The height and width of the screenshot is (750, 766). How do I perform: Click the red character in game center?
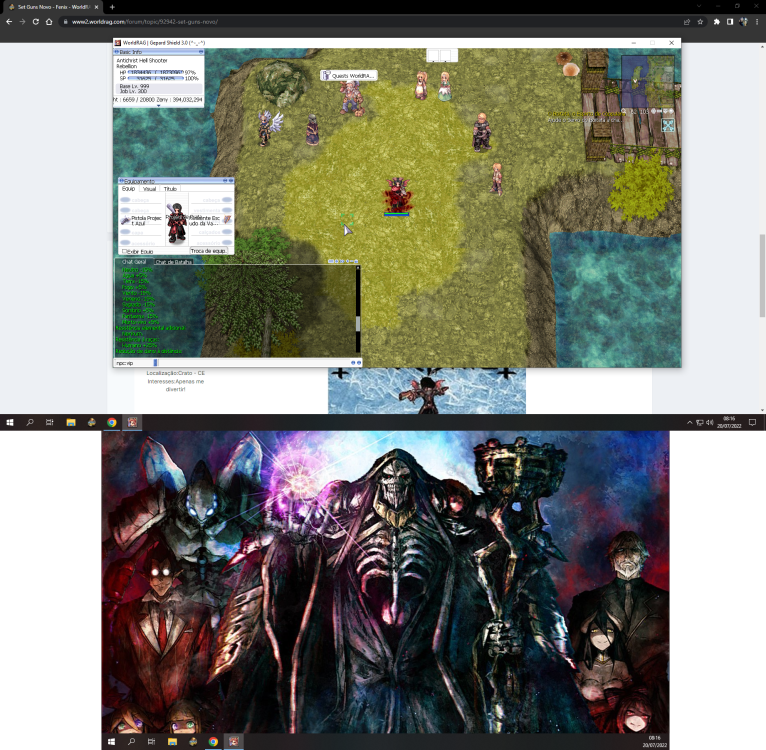tap(398, 194)
